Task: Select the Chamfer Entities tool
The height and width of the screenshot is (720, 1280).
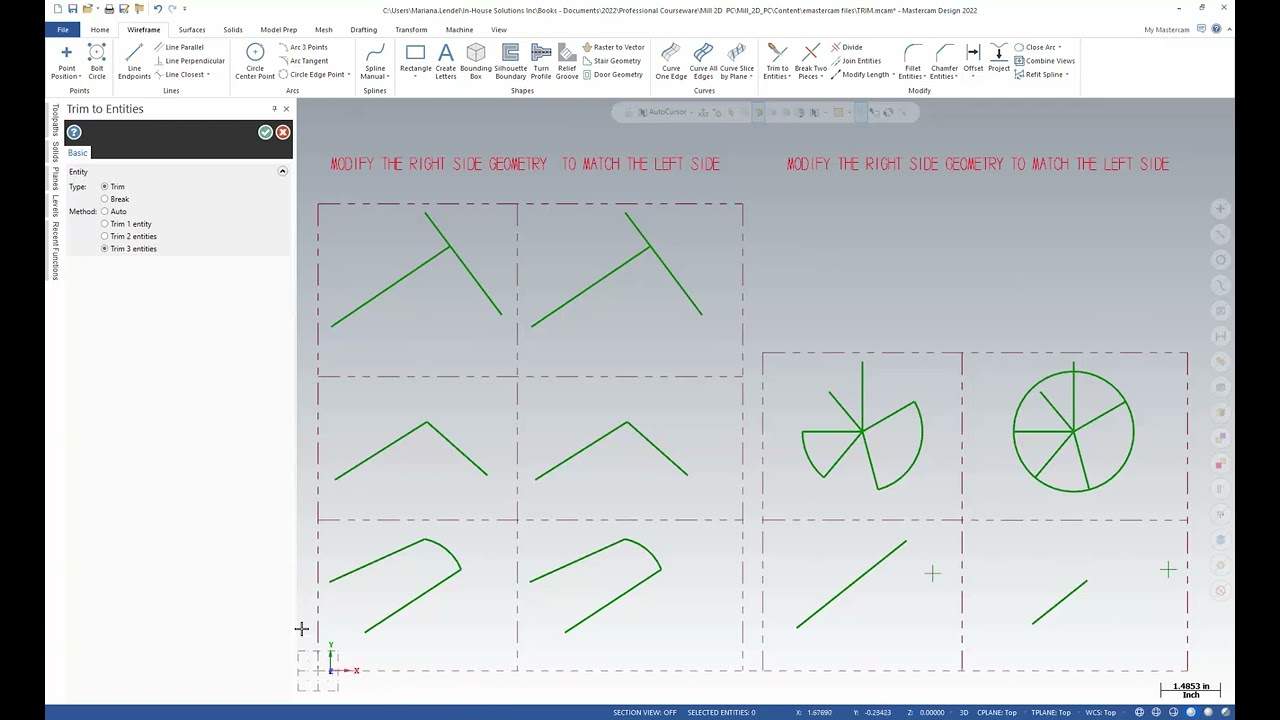Action: [945, 62]
